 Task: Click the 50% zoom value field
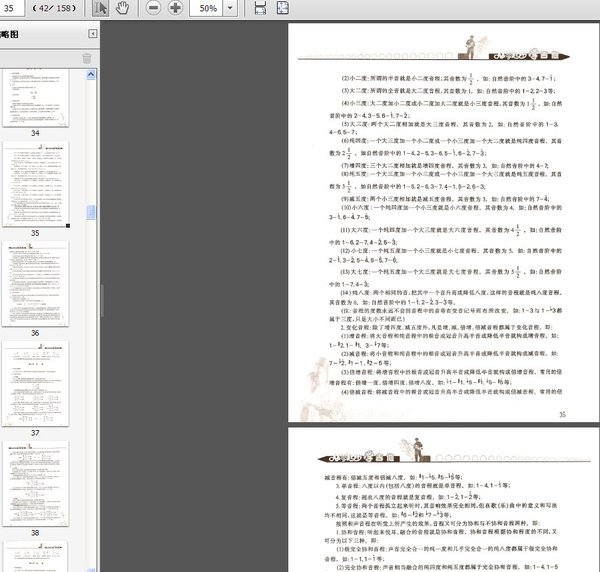208,8
